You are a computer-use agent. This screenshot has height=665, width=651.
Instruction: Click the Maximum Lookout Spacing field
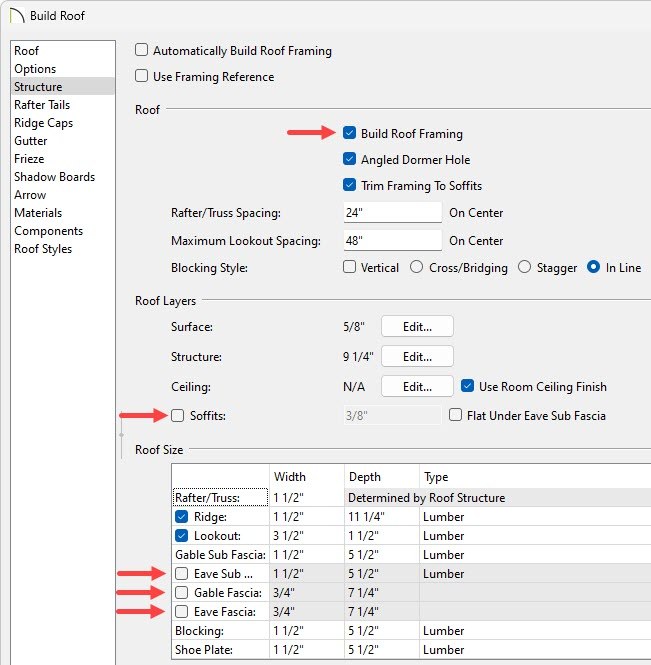coord(392,240)
